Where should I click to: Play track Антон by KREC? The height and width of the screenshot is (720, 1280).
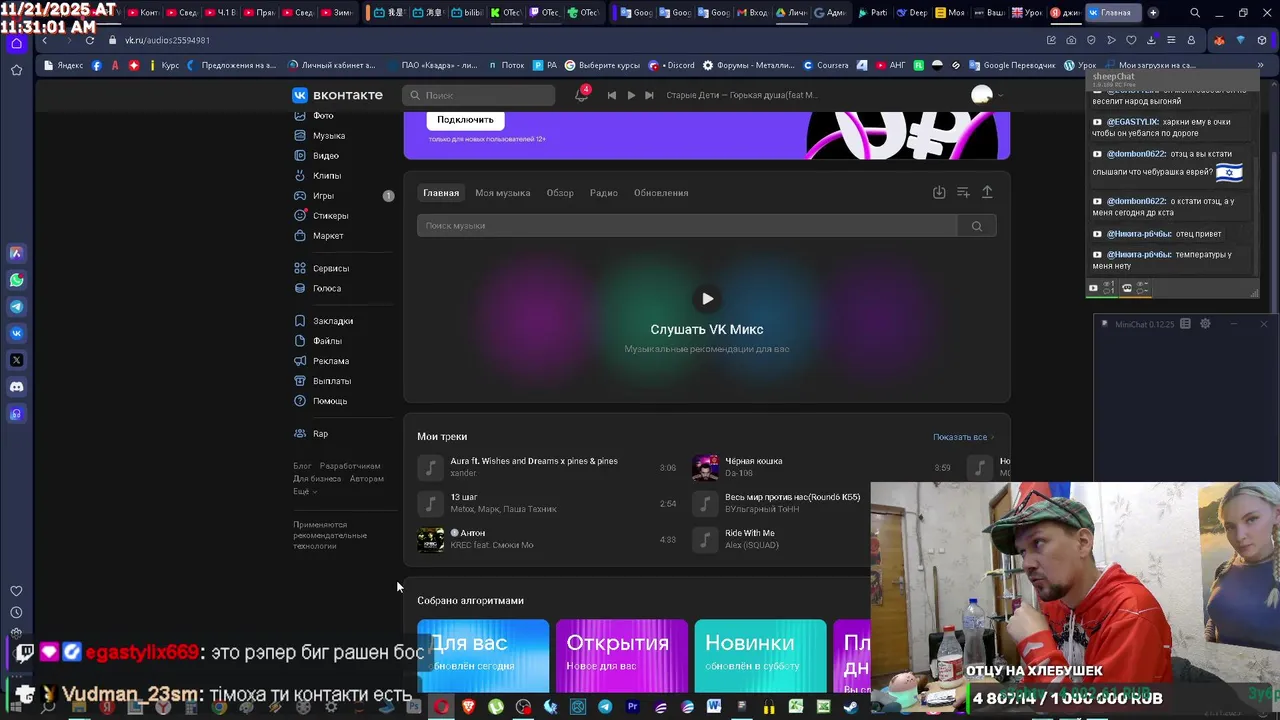coord(430,539)
